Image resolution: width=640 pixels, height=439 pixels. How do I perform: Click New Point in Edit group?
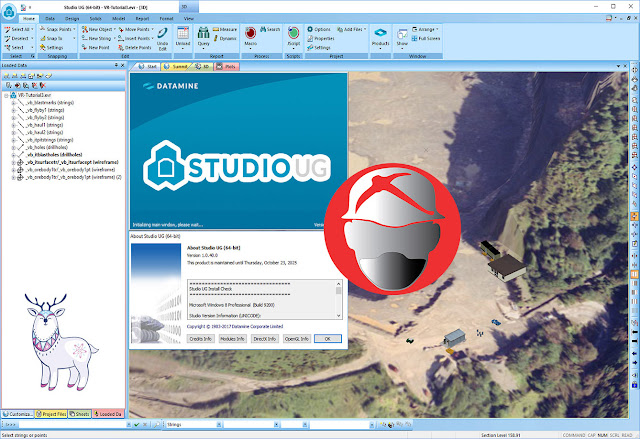coord(96,47)
